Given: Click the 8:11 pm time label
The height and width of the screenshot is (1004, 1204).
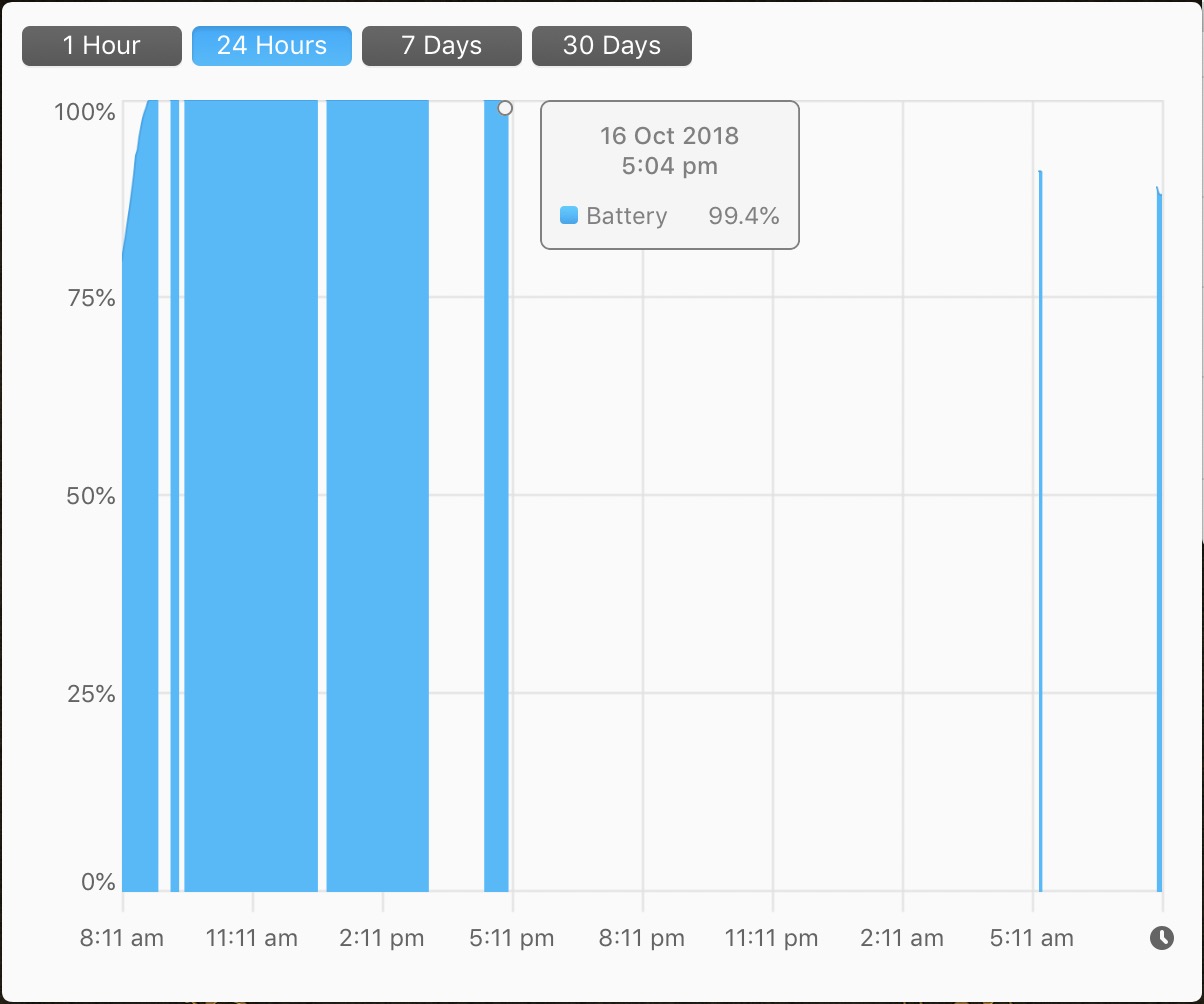Looking at the screenshot, I should 642,938.
